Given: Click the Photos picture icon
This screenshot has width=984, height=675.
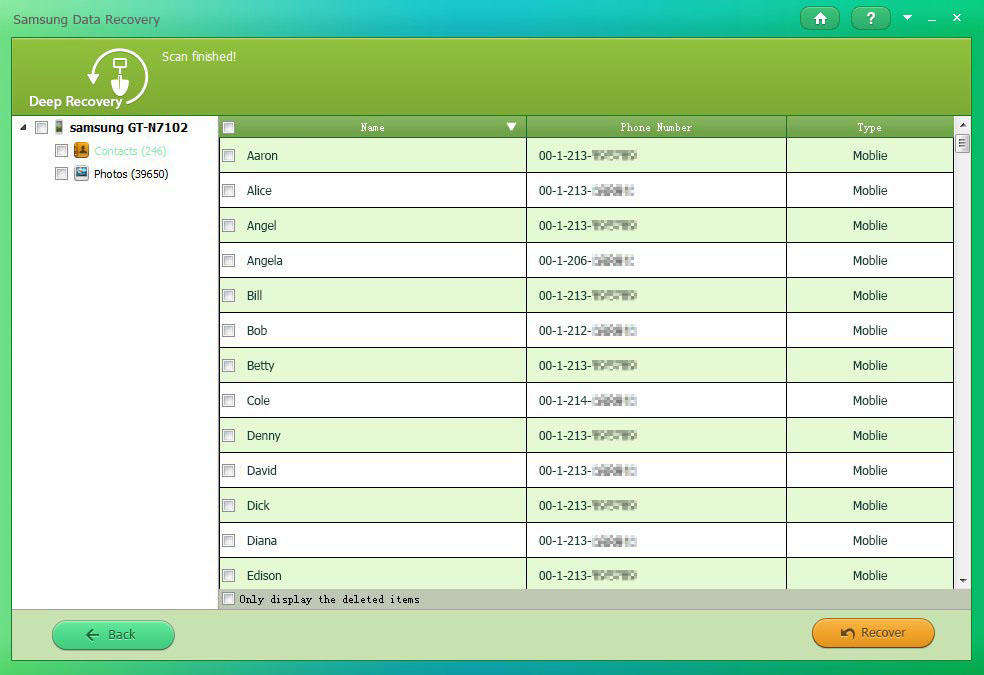Looking at the screenshot, I should pyautogui.click(x=81, y=173).
